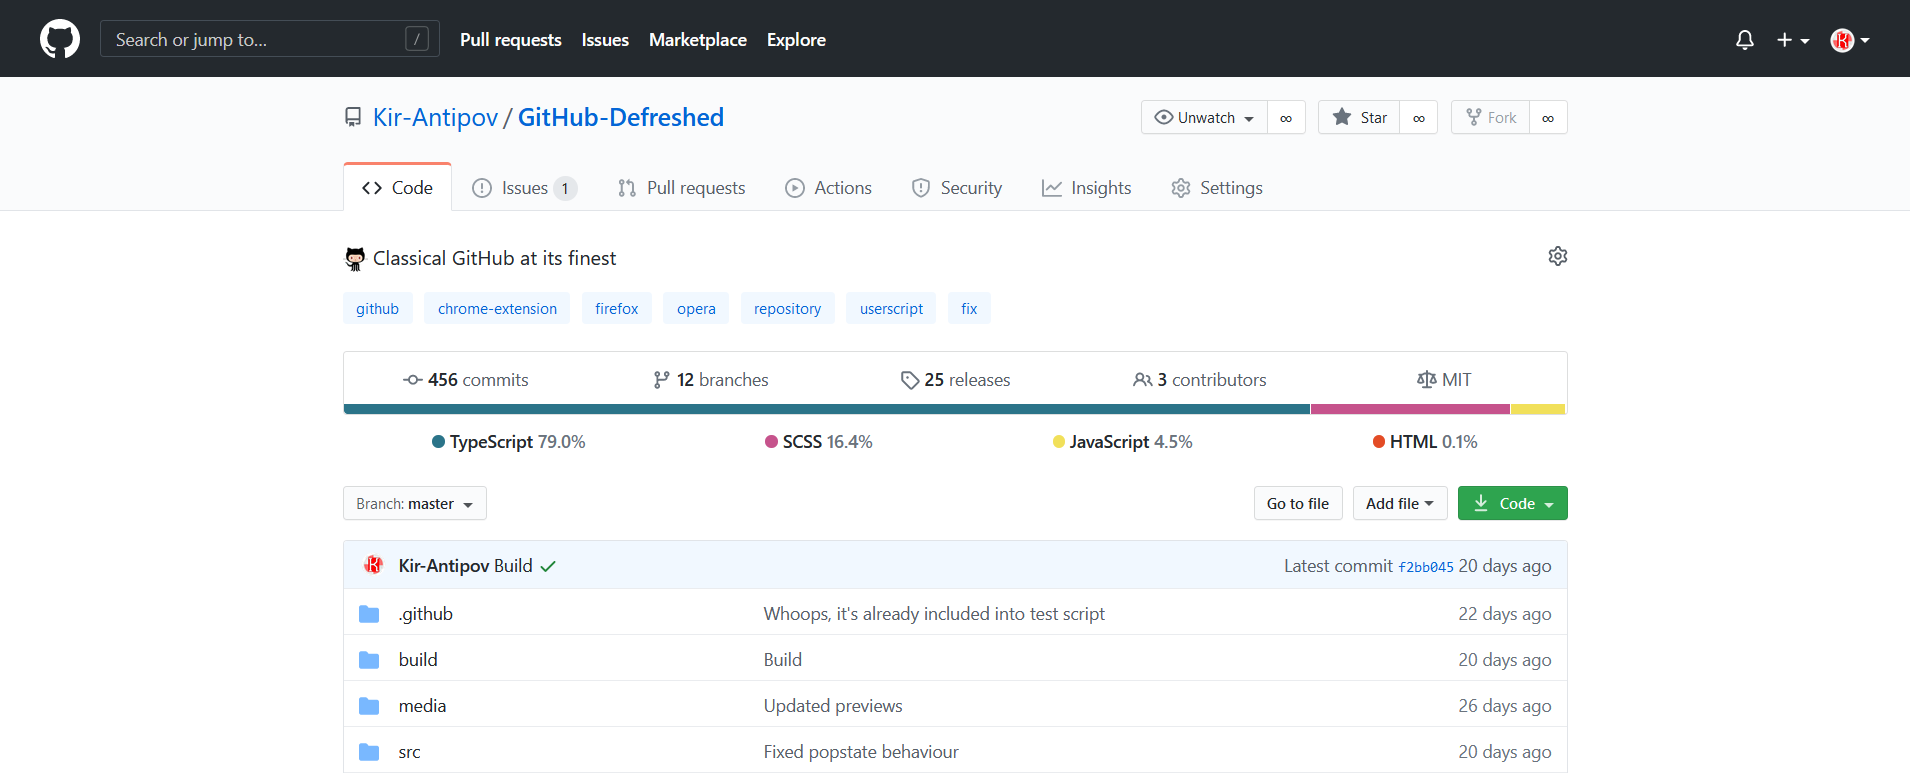Screen dimensions: 1910x773
Task: View the MIT license
Action: click(x=1444, y=380)
